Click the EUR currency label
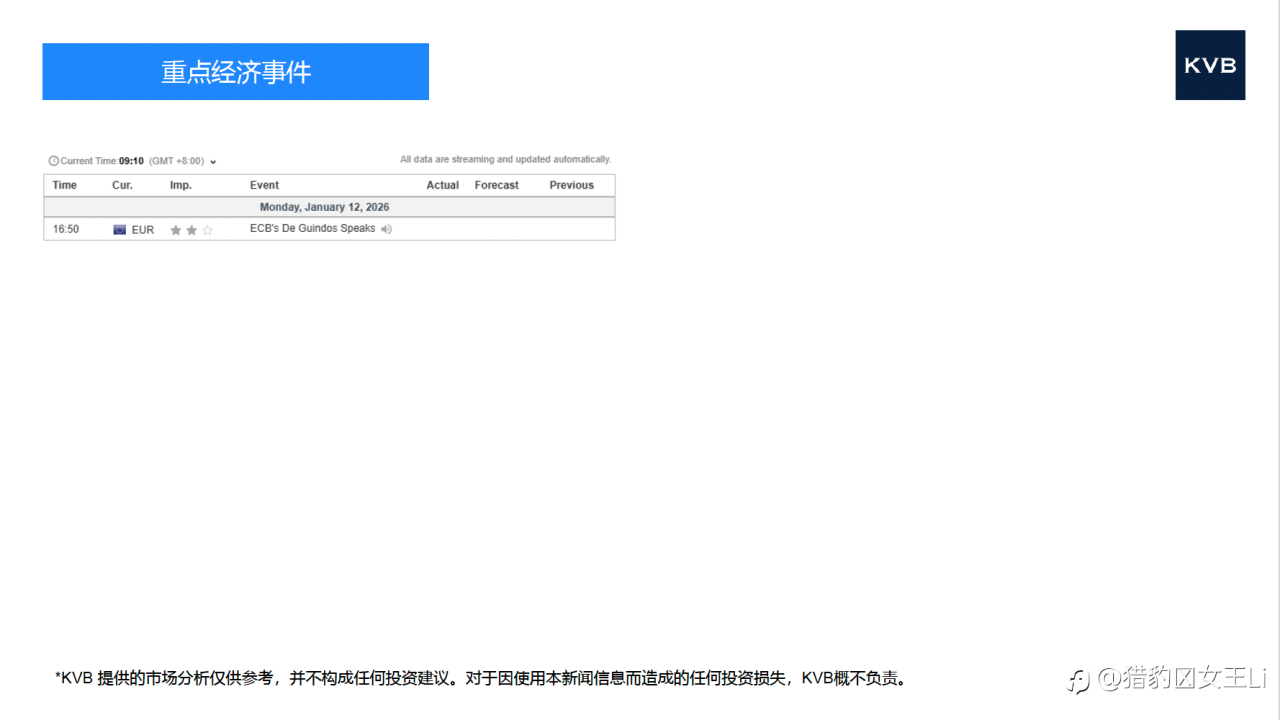This screenshot has width=1280, height=720. 143,230
